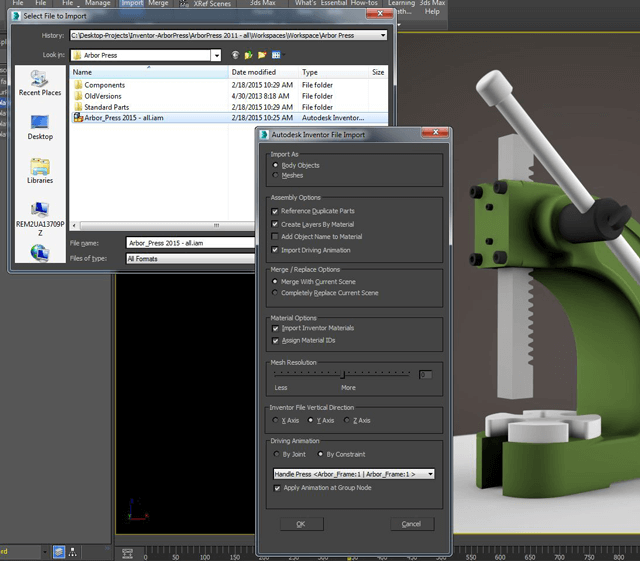
Task: Toggle Reference Duplicate Parts checkbox
Action: [x=275, y=211]
